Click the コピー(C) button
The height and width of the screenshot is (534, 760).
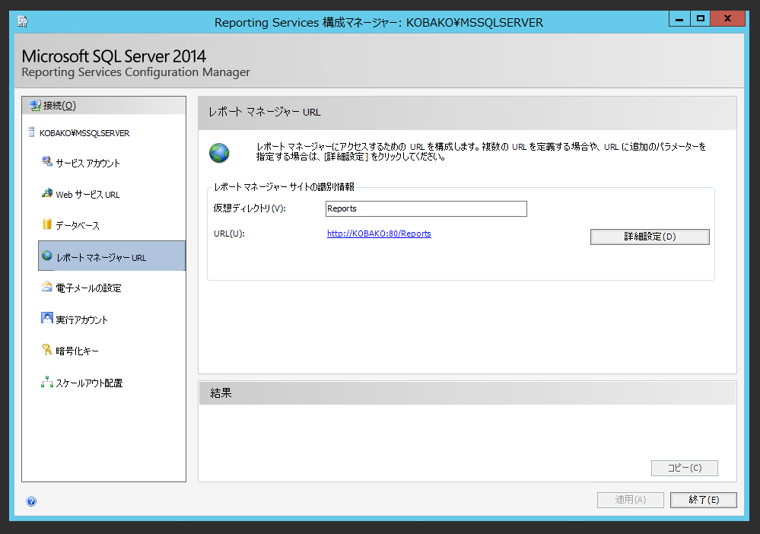click(x=684, y=468)
